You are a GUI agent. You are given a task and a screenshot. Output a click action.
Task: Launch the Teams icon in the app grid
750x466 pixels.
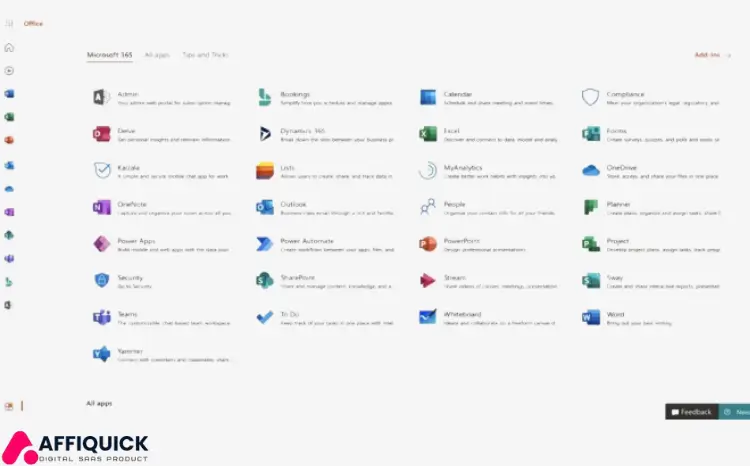tap(101, 317)
